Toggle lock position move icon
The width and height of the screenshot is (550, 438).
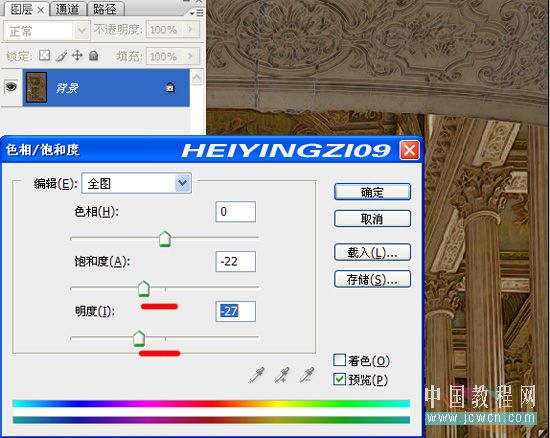click(77, 55)
